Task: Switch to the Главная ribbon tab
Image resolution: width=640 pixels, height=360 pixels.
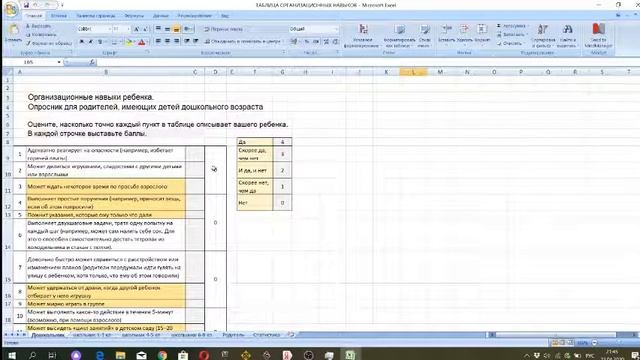Action: pos(33,16)
